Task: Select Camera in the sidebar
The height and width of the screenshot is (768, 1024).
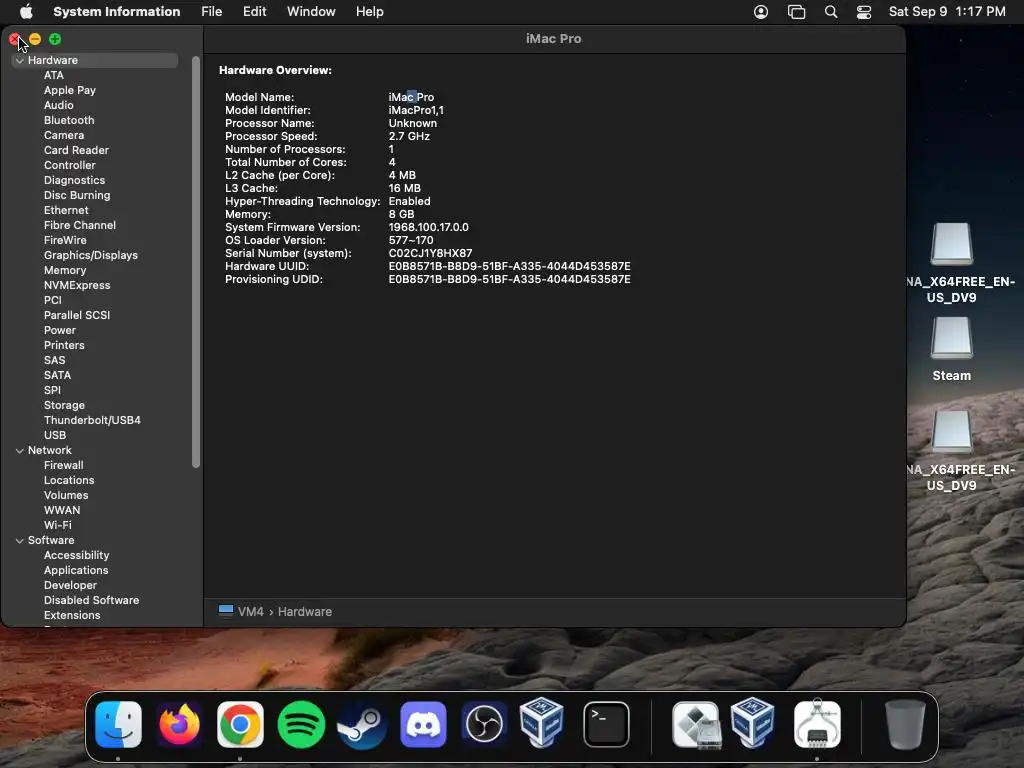Action: [64, 135]
